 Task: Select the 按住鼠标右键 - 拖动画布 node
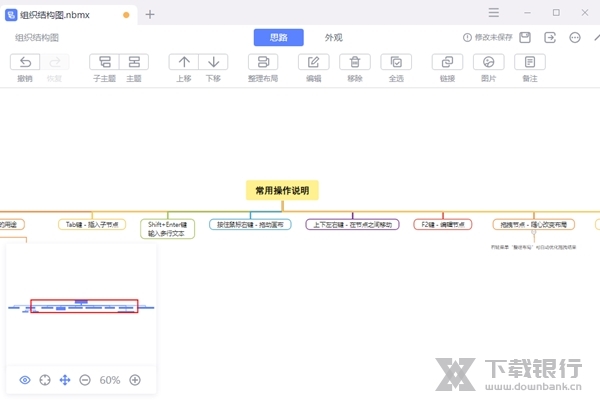[250, 224]
